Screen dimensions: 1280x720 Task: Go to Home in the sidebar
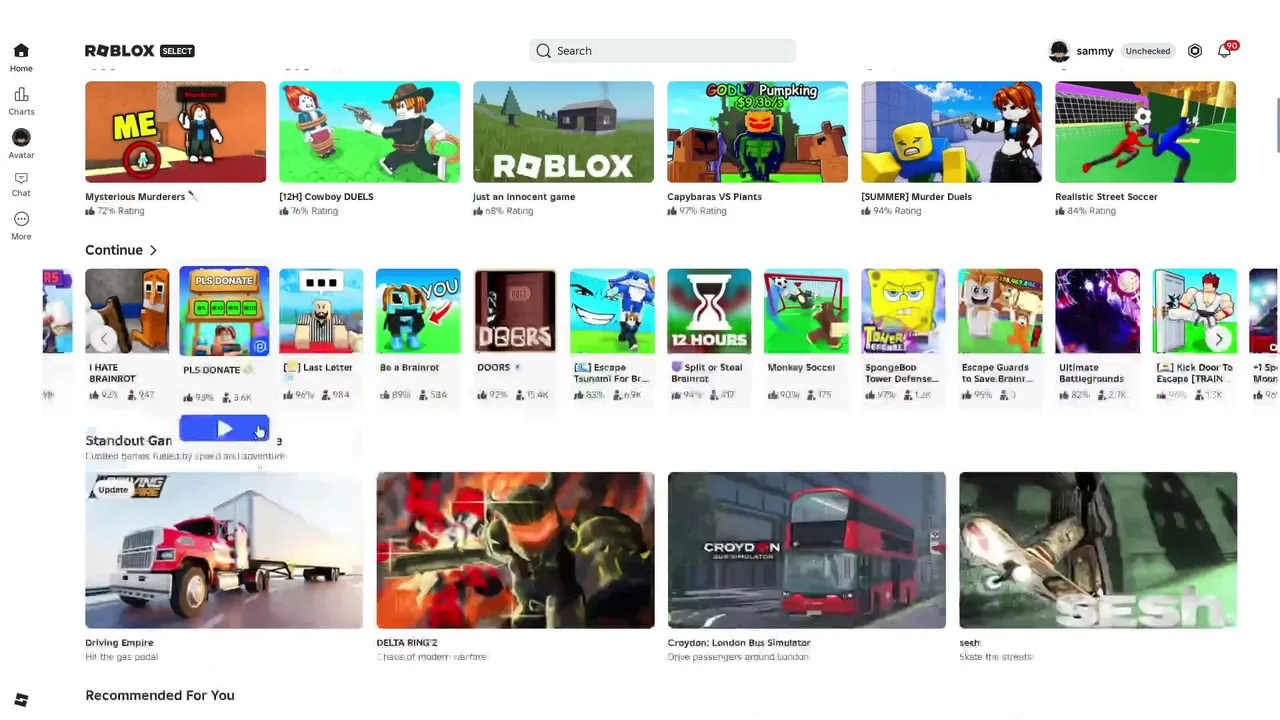coord(21,57)
